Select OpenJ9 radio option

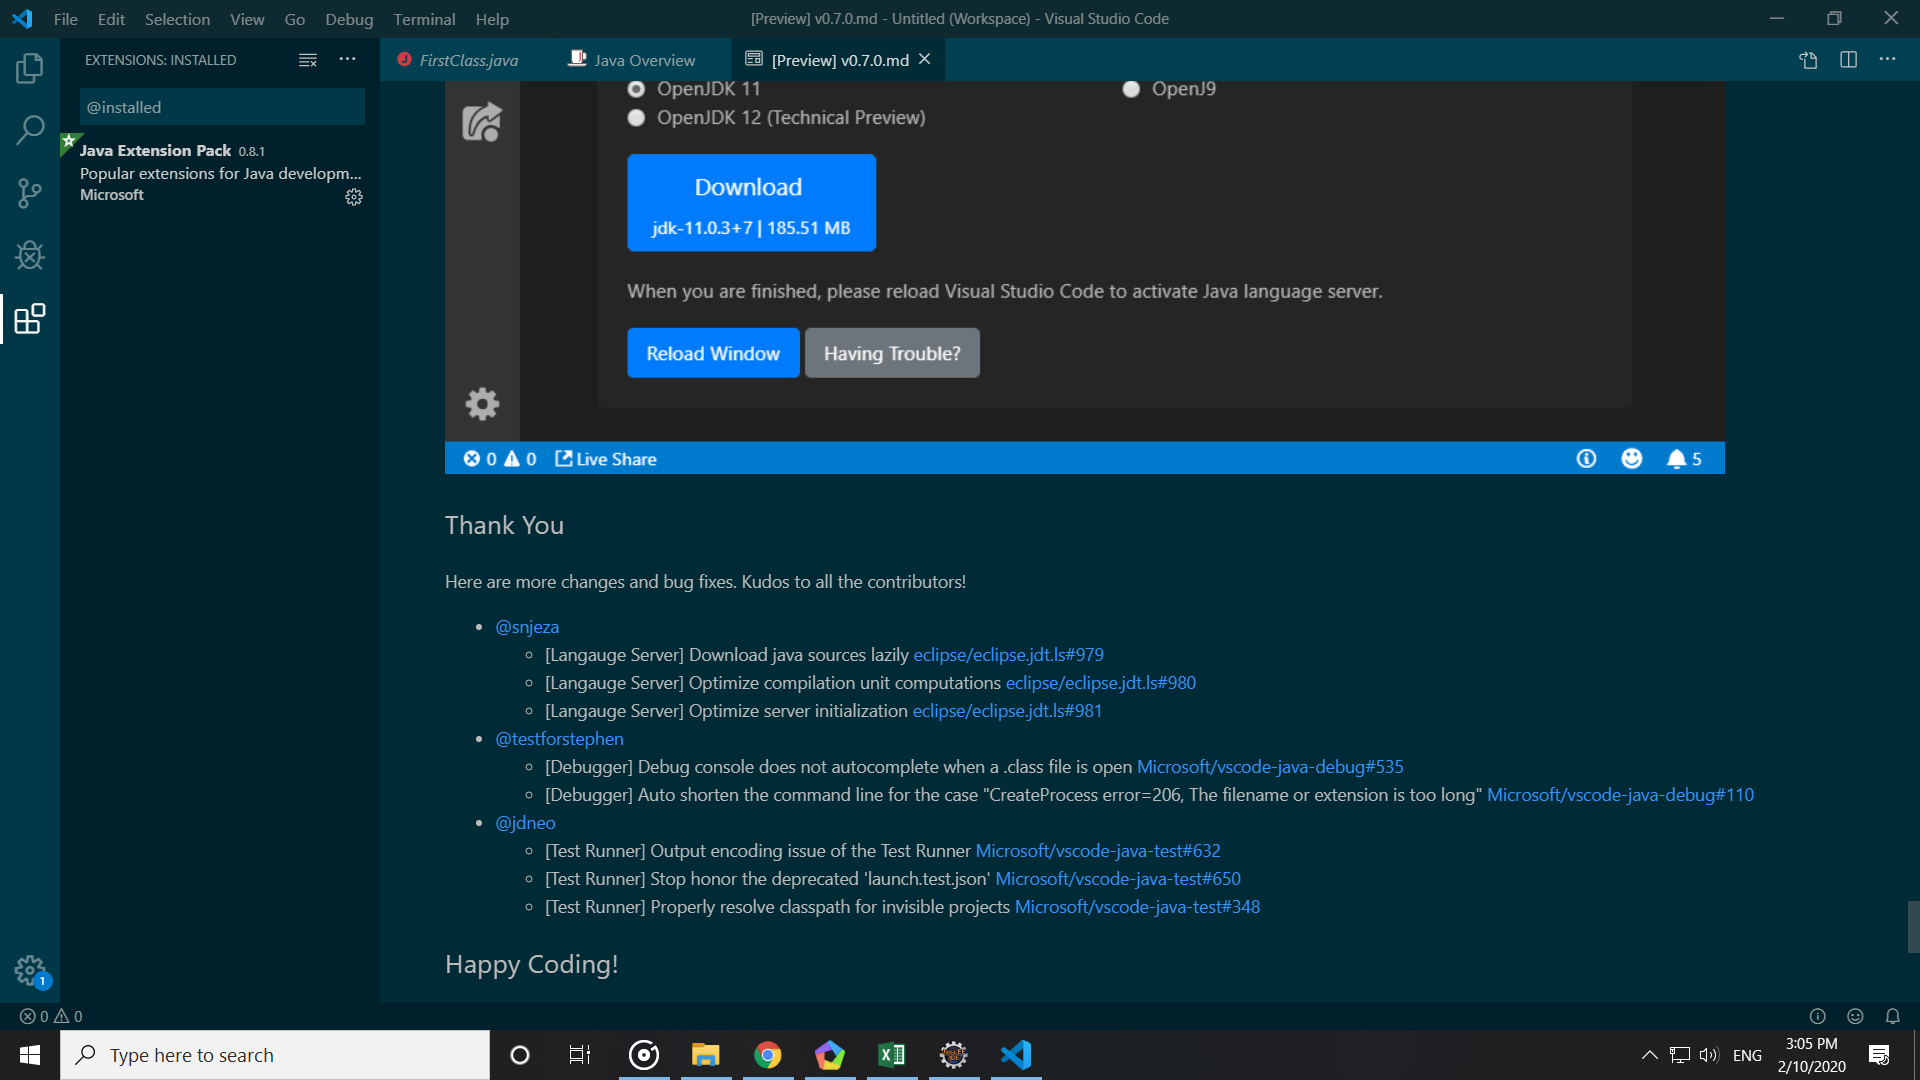click(x=1131, y=89)
